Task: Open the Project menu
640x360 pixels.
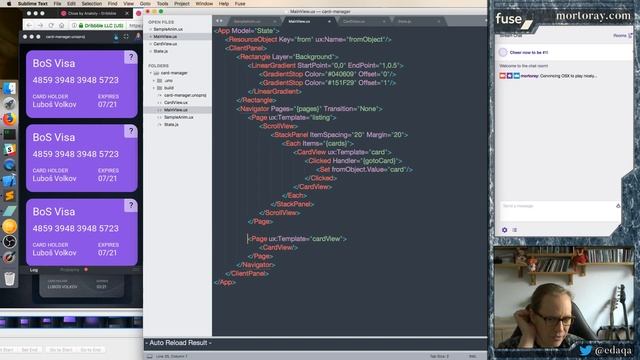Action: [x=182, y=3]
